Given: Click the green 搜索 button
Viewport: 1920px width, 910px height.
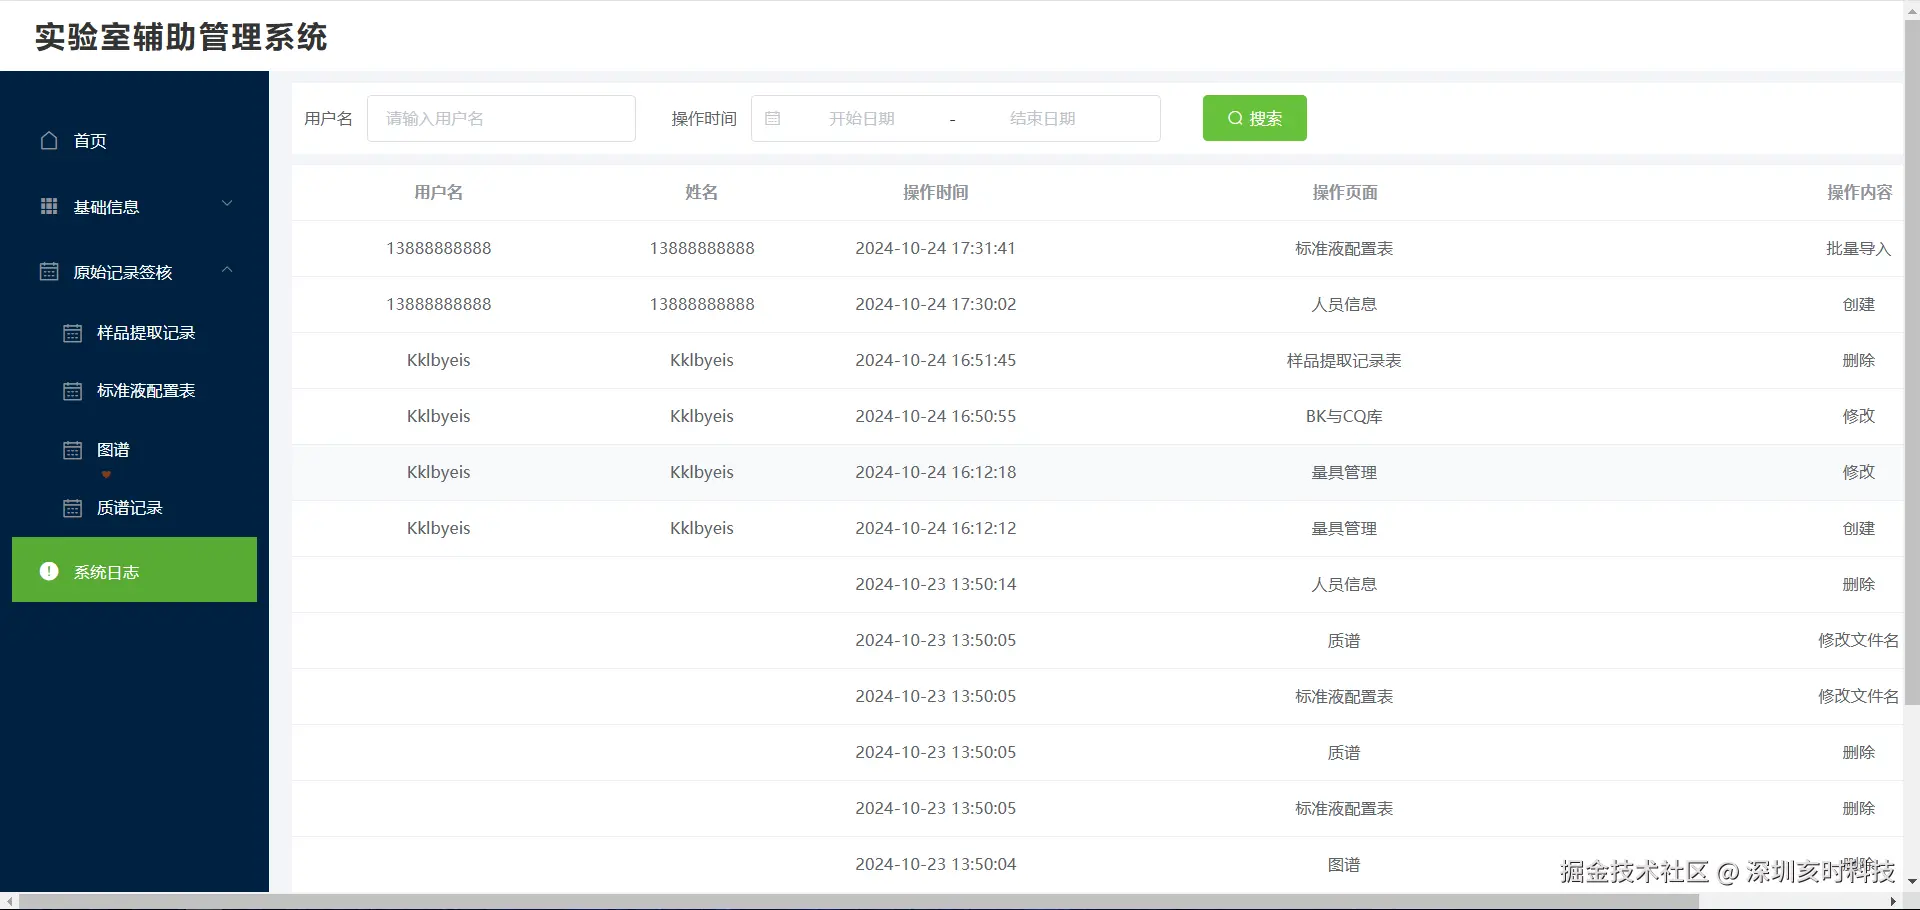Looking at the screenshot, I should pyautogui.click(x=1255, y=118).
